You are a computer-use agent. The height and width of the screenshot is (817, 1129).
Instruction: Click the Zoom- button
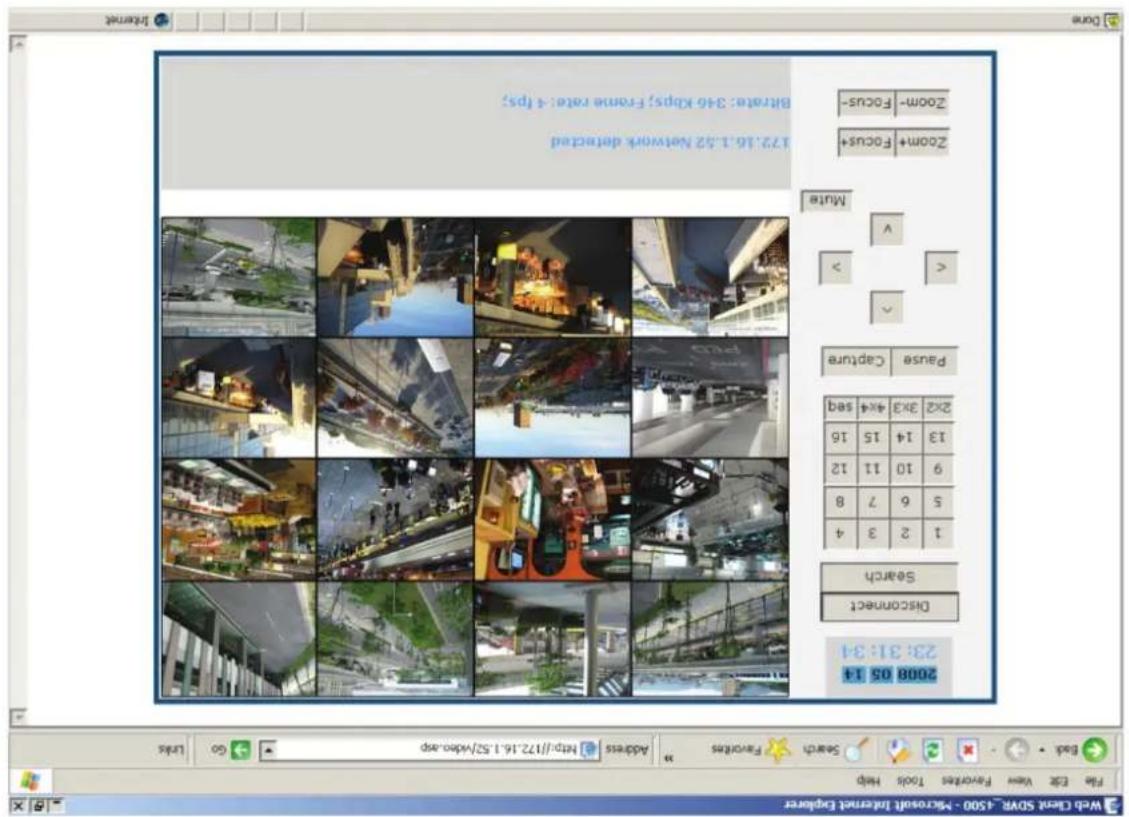point(923,103)
